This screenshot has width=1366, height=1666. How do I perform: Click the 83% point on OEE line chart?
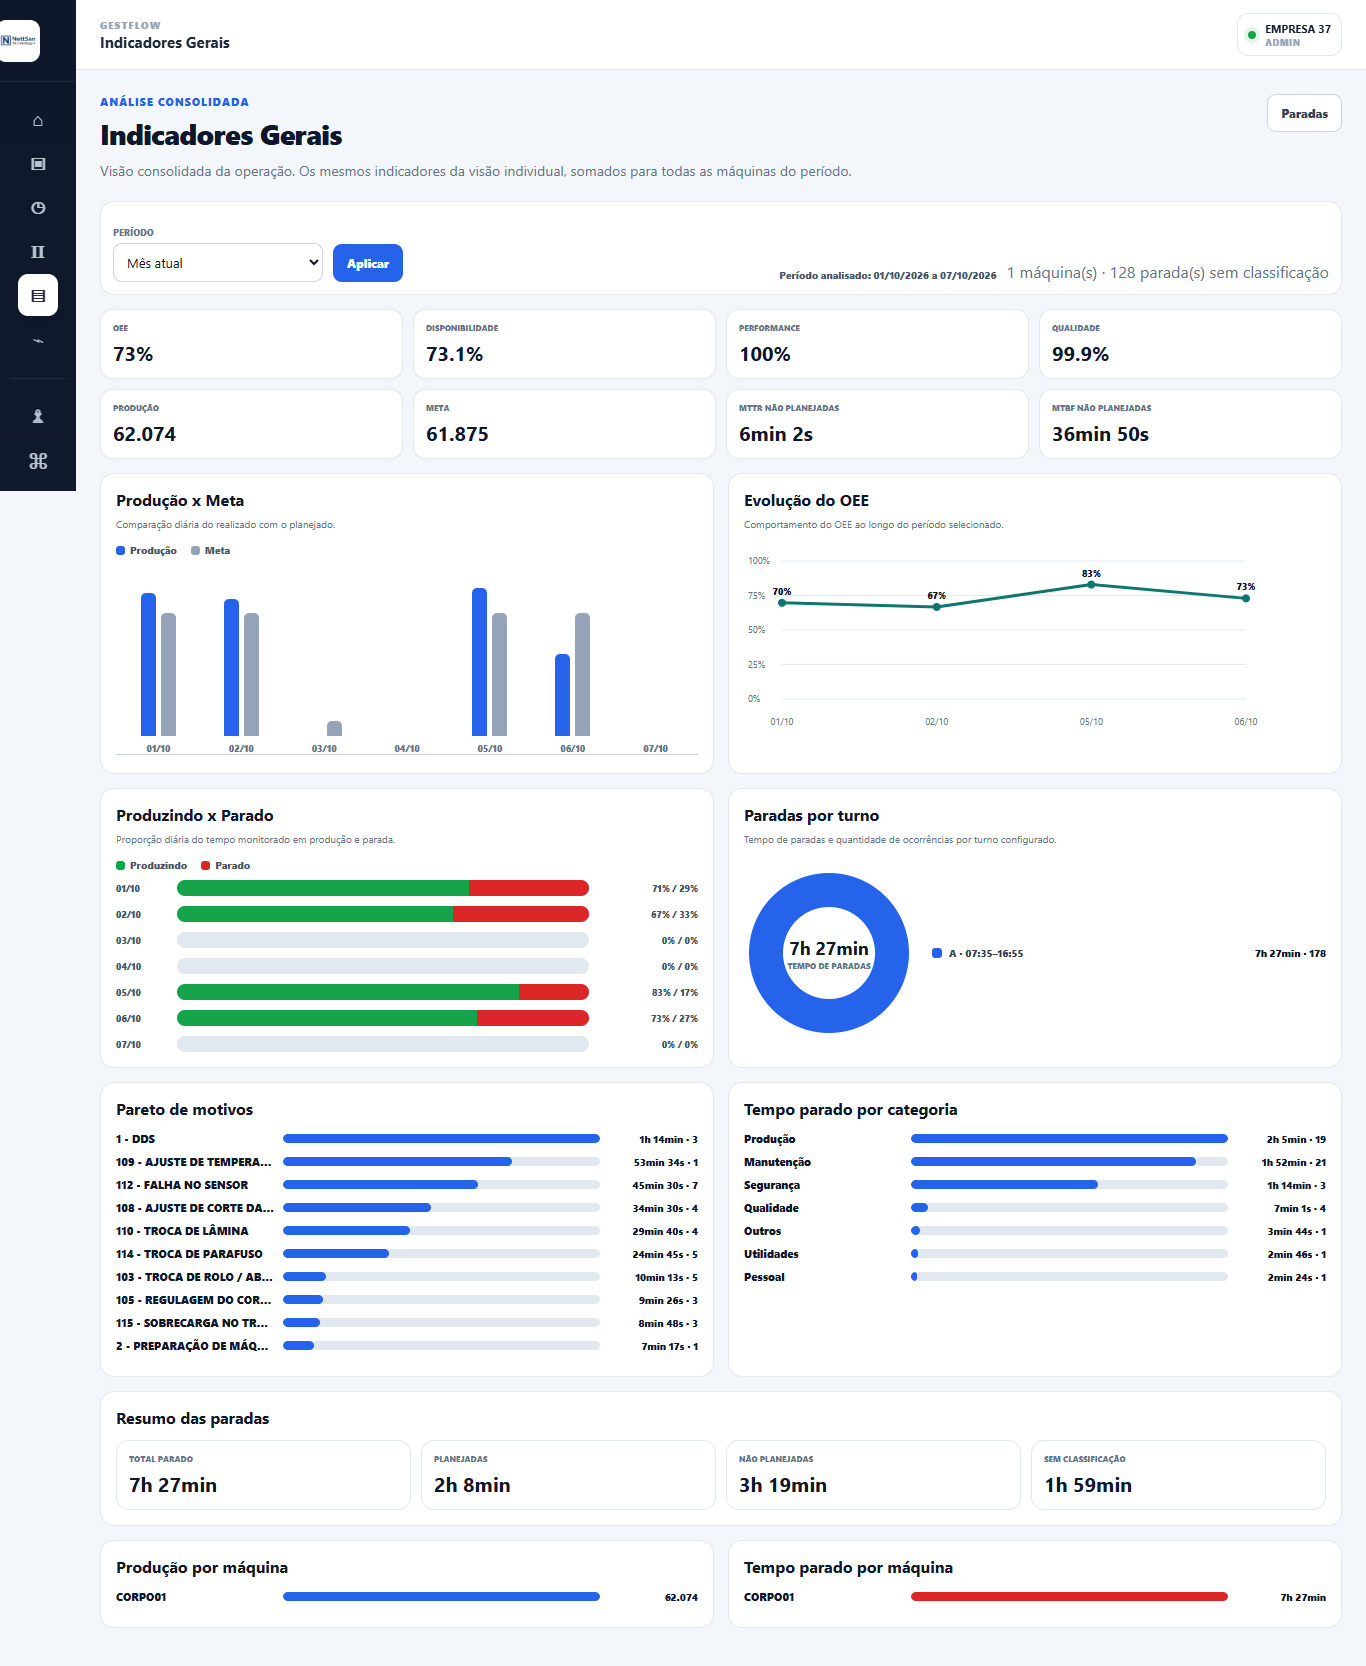pos(1091,584)
